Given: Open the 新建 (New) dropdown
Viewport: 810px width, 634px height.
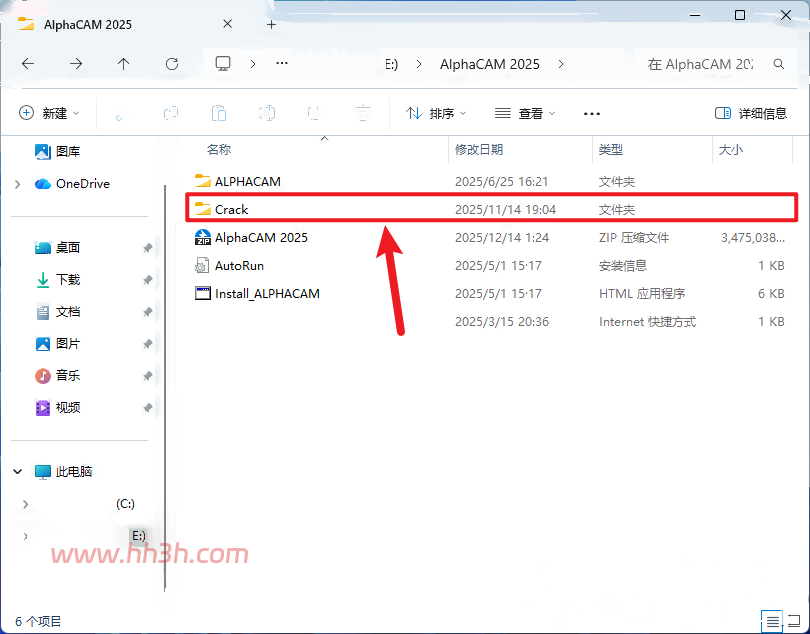Looking at the screenshot, I should [49, 113].
